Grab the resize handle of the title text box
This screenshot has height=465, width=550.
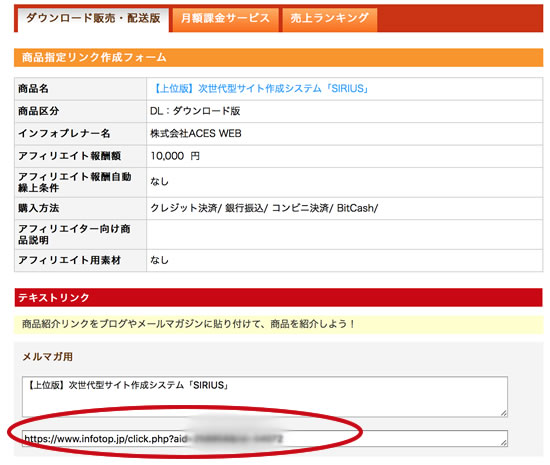click(x=504, y=413)
